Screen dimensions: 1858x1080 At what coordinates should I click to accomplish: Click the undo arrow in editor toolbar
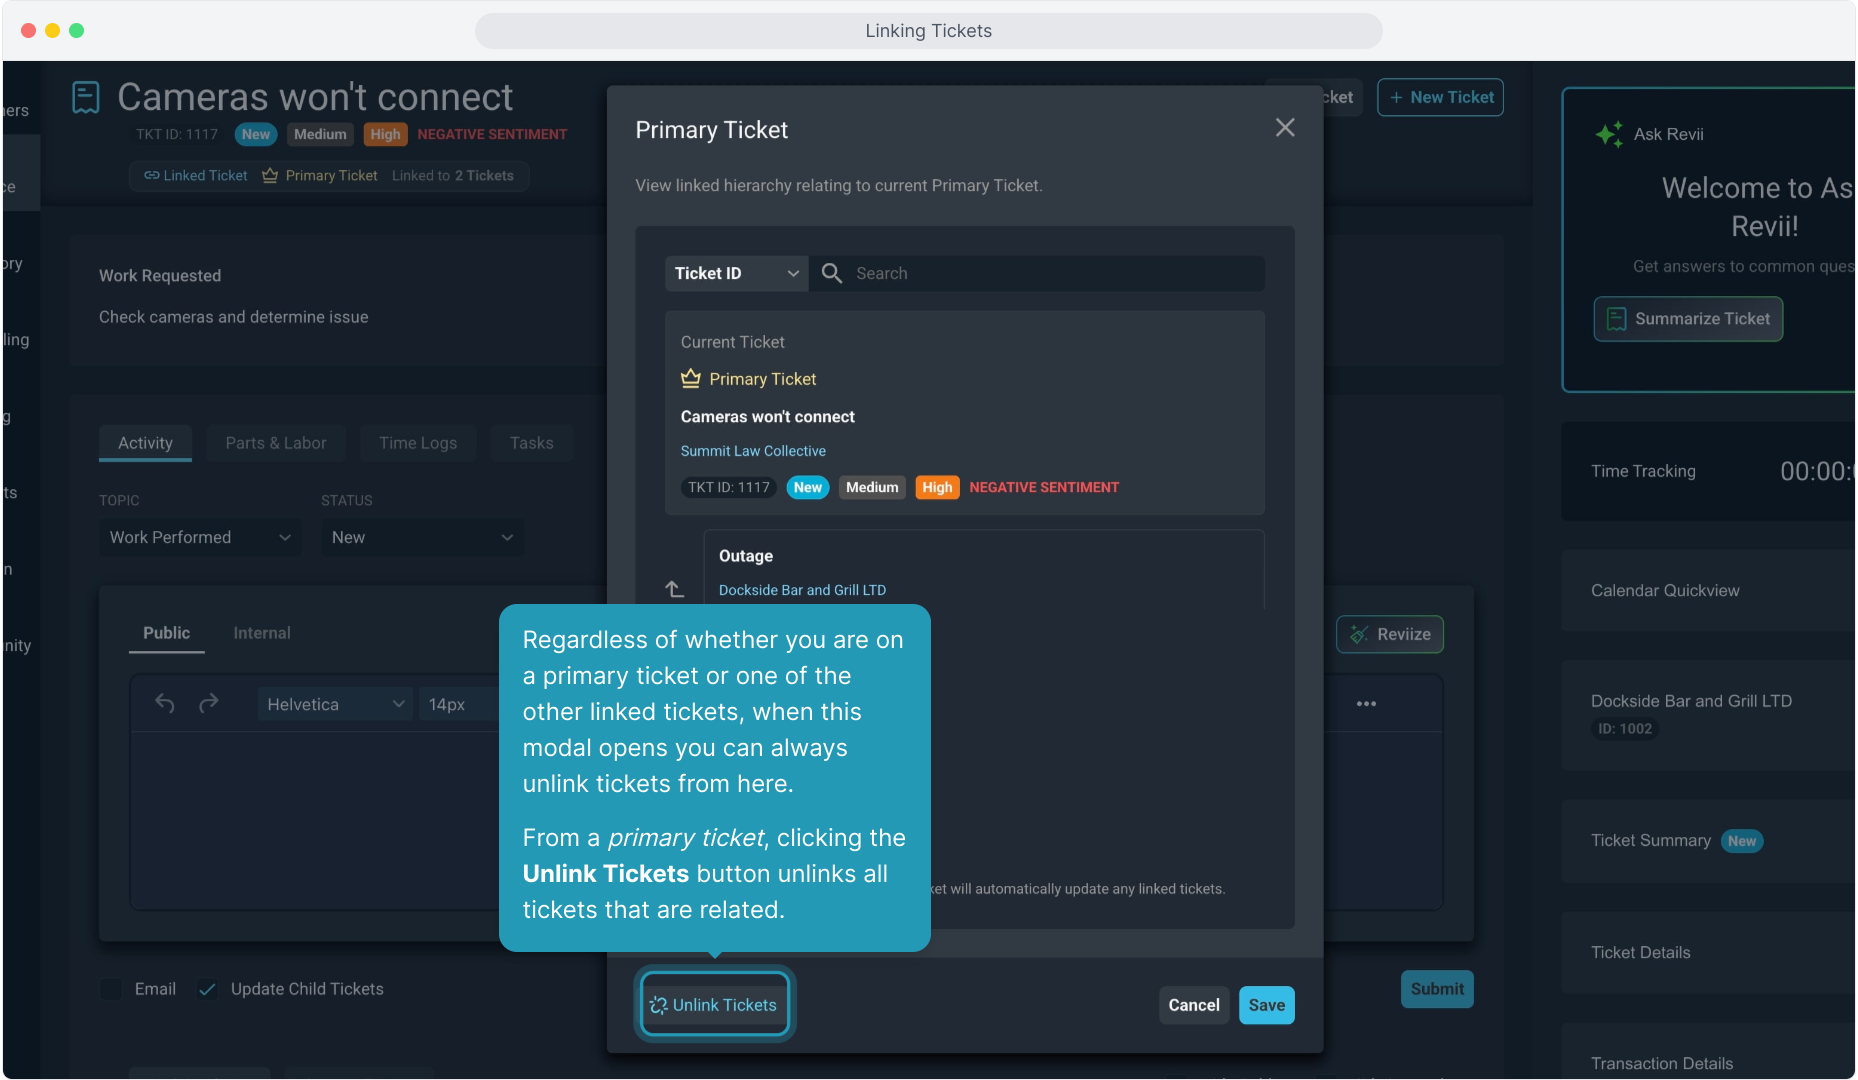coord(165,704)
